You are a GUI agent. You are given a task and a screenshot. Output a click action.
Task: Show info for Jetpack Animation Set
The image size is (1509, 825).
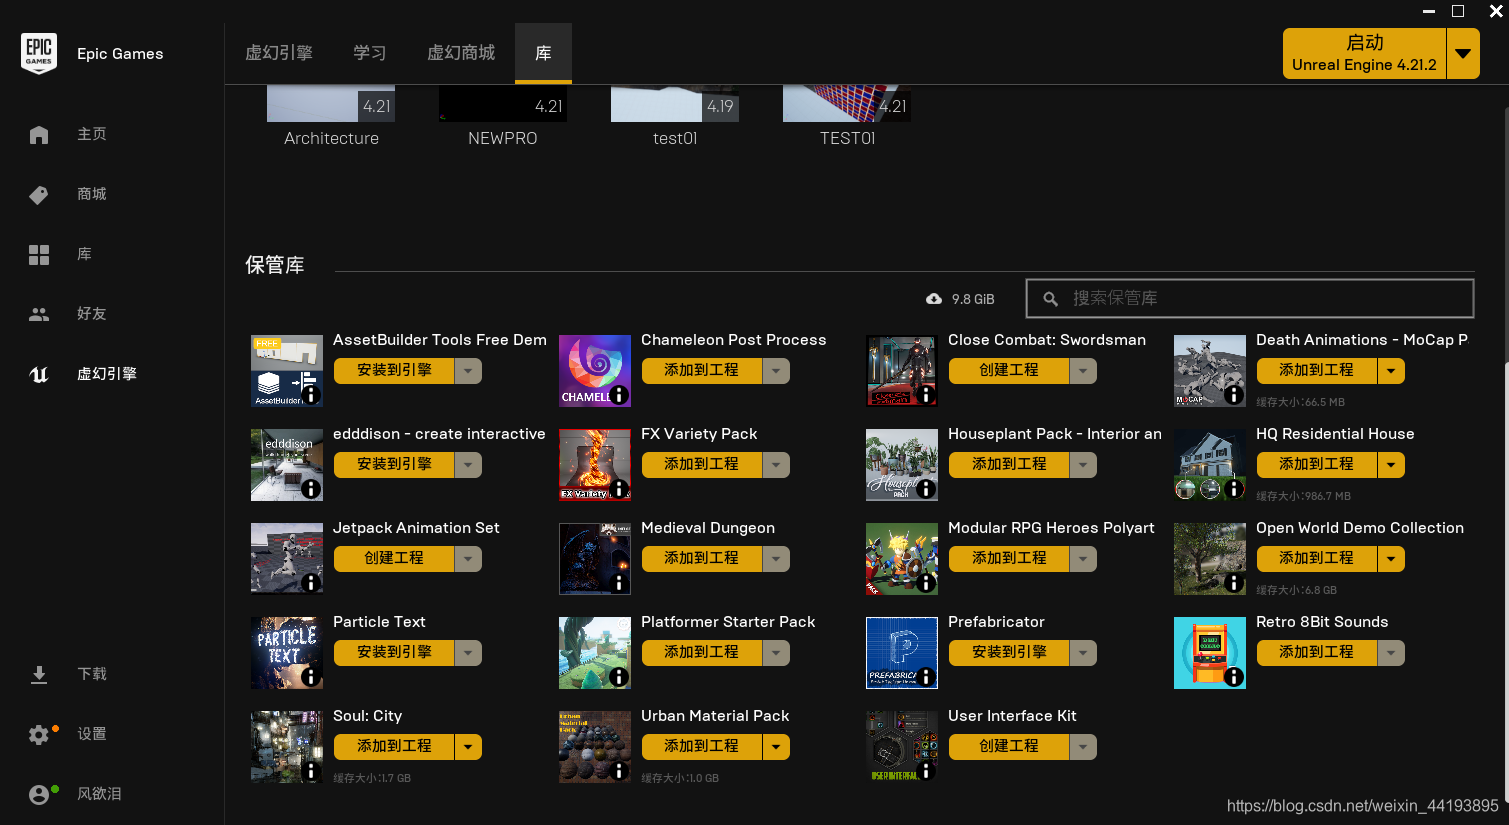311,583
